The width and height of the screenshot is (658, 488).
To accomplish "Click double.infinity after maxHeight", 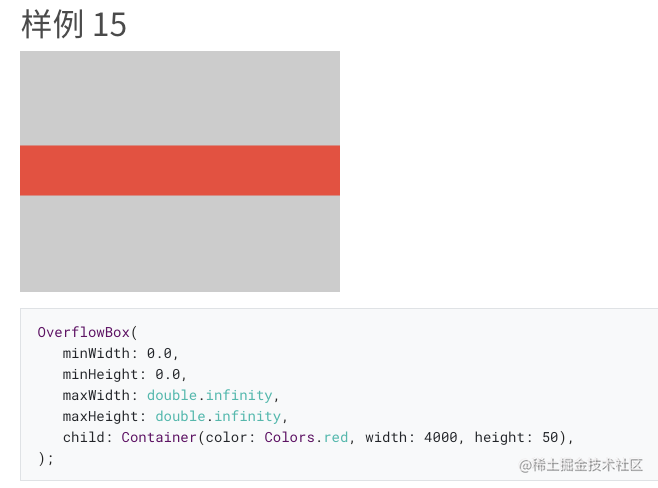I will (218, 416).
